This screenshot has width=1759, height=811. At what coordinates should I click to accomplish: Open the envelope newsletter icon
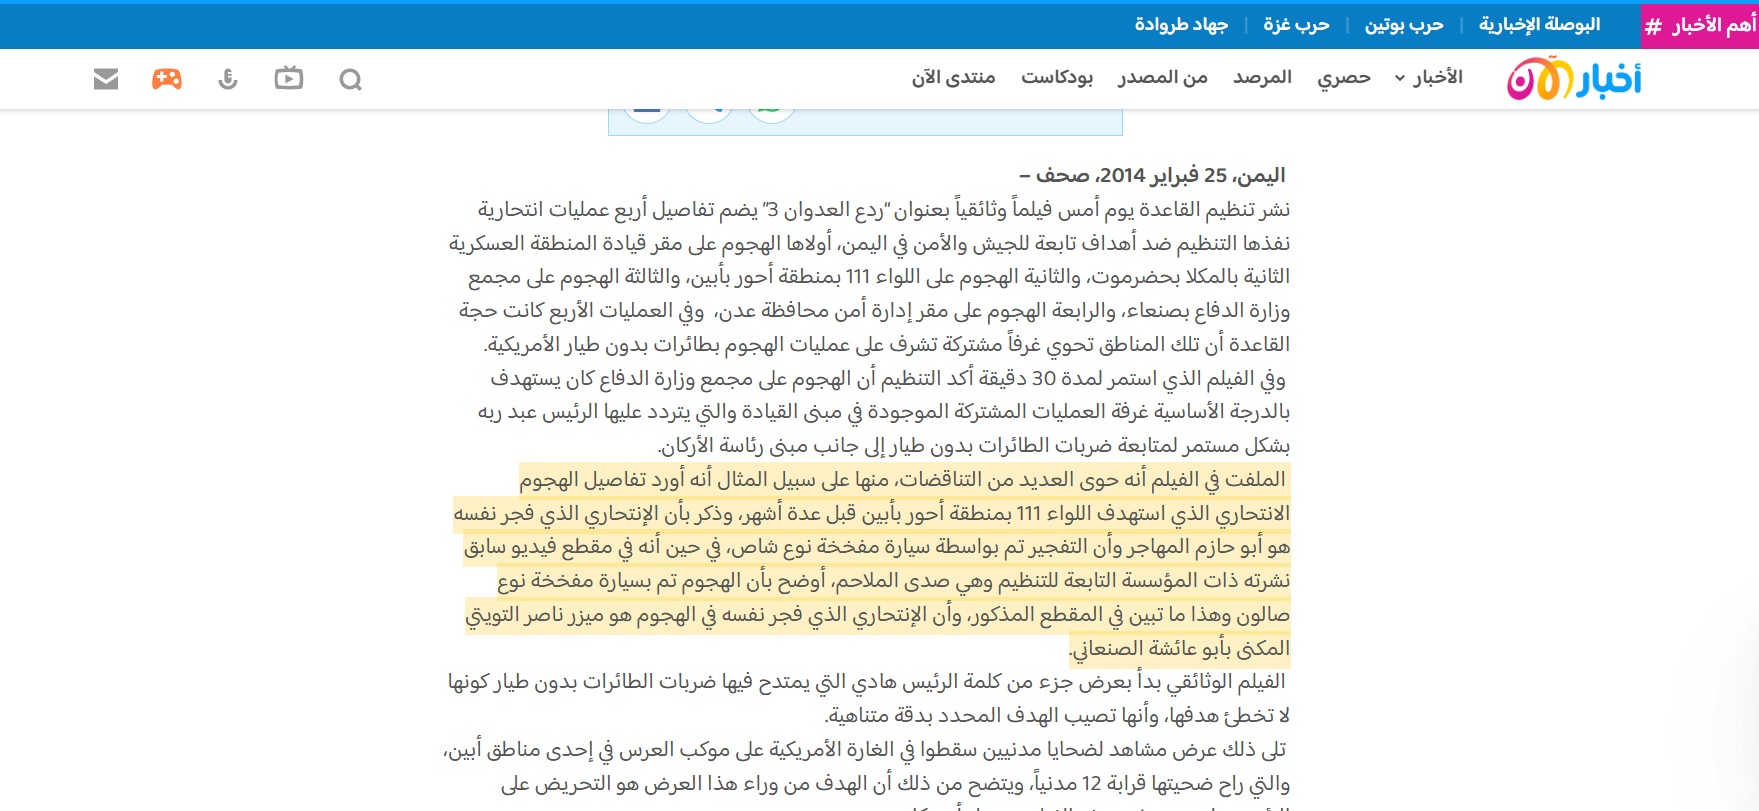pyautogui.click(x=106, y=79)
